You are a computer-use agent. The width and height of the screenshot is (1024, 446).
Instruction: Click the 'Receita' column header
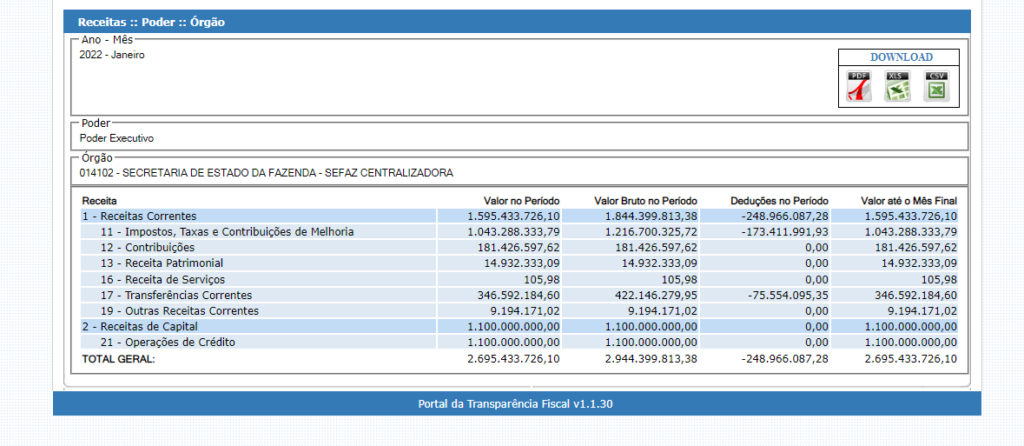click(99, 200)
